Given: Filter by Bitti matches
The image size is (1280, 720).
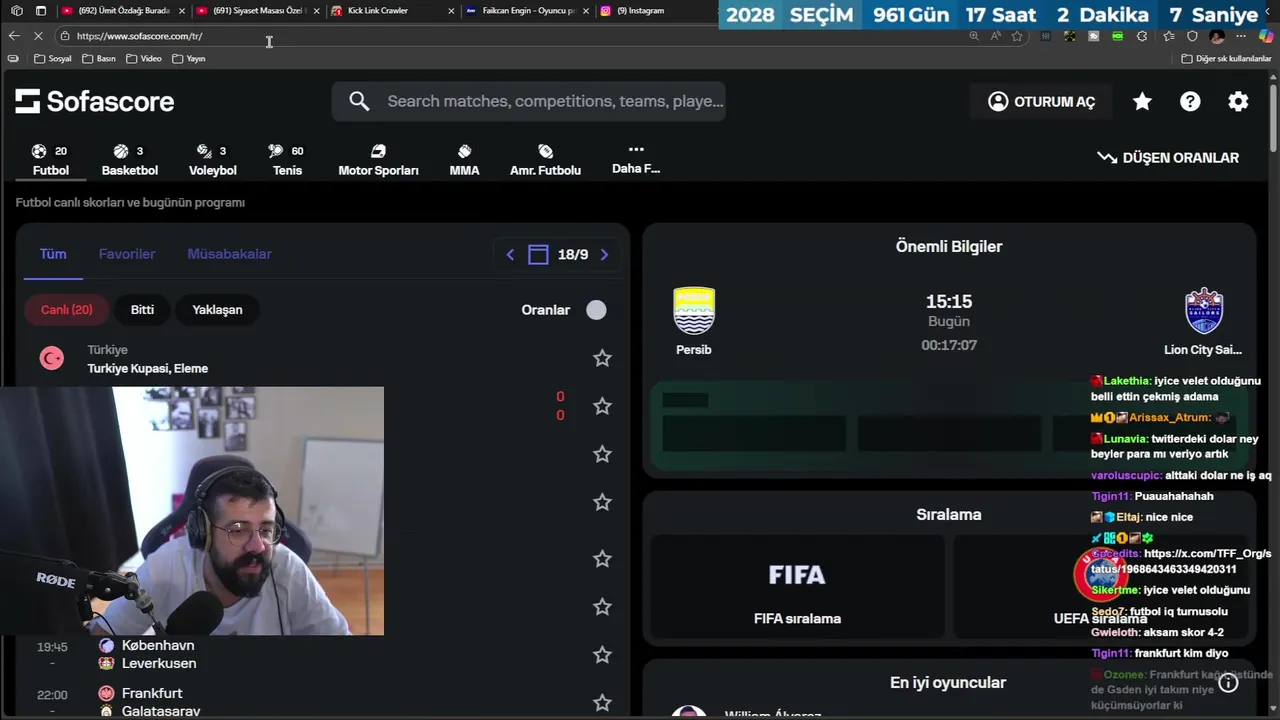Looking at the screenshot, I should (x=142, y=310).
